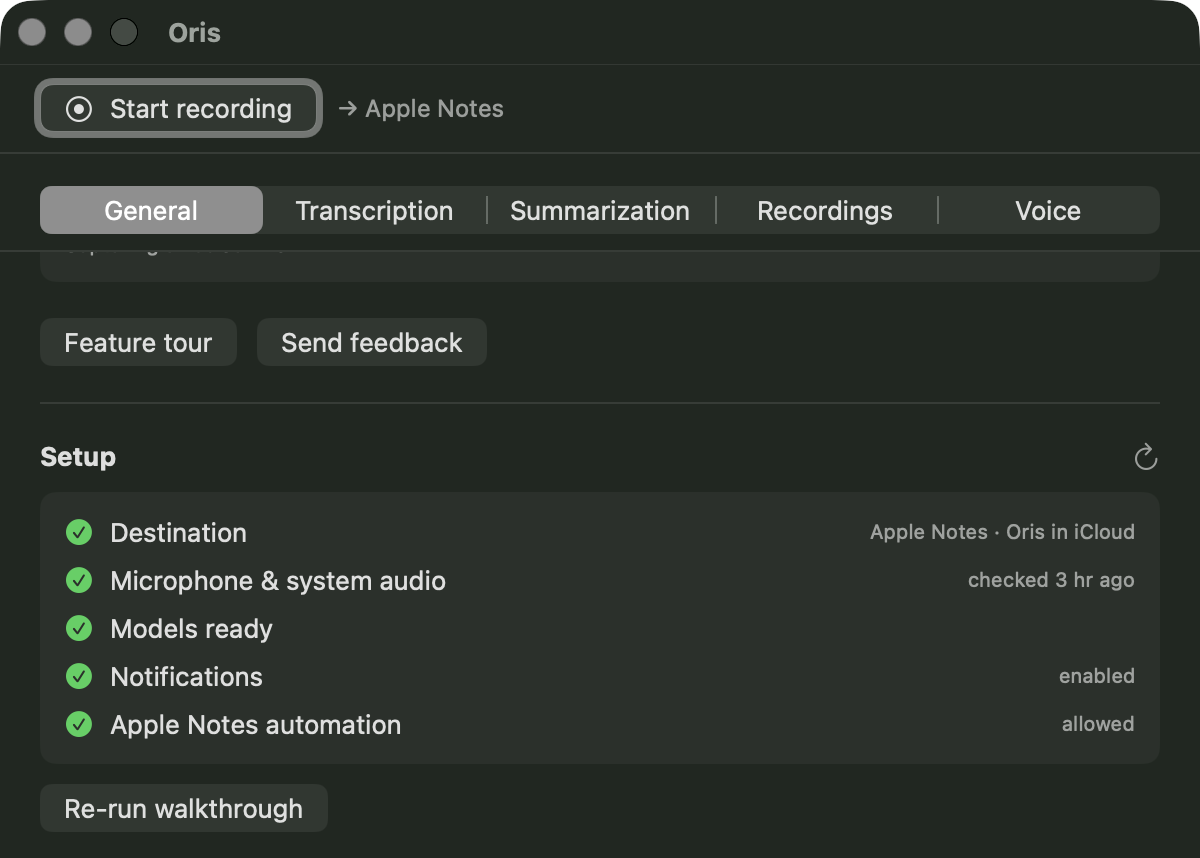Switch to the Voice tab

point(1048,211)
